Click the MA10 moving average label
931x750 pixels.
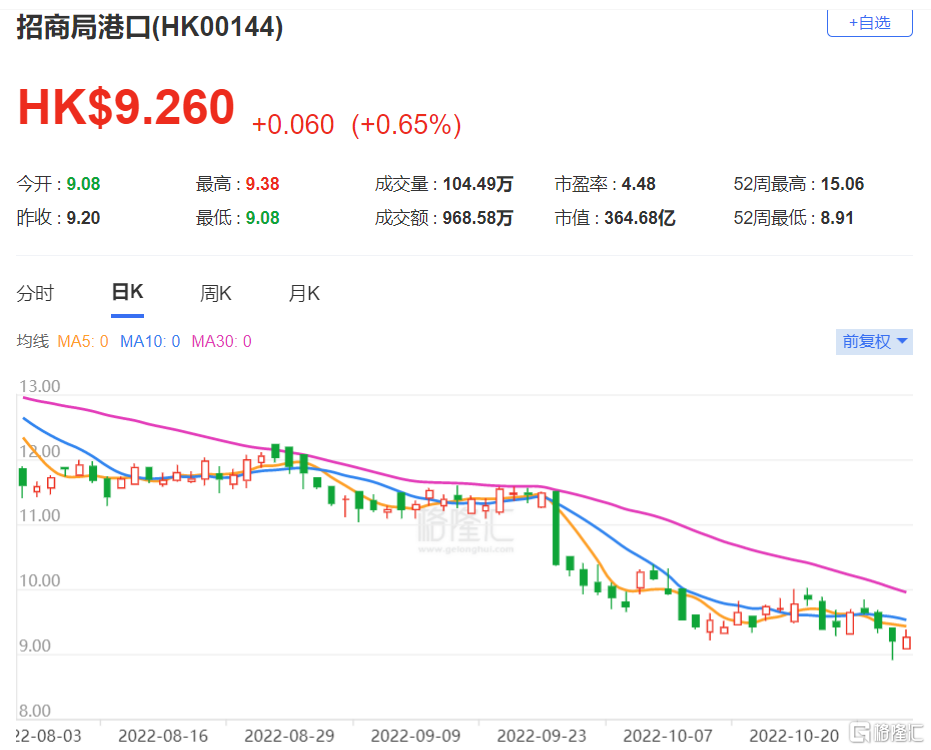point(150,341)
